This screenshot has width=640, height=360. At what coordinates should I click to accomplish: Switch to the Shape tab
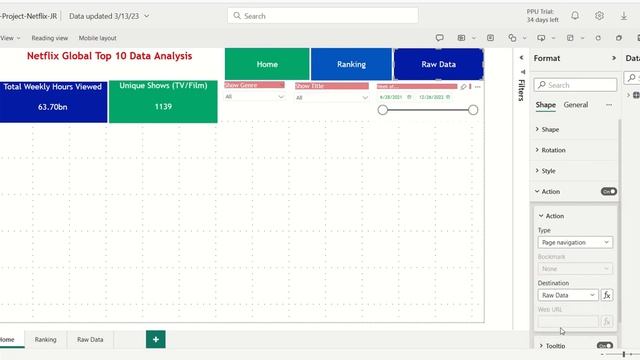pyautogui.click(x=545, y=105)
